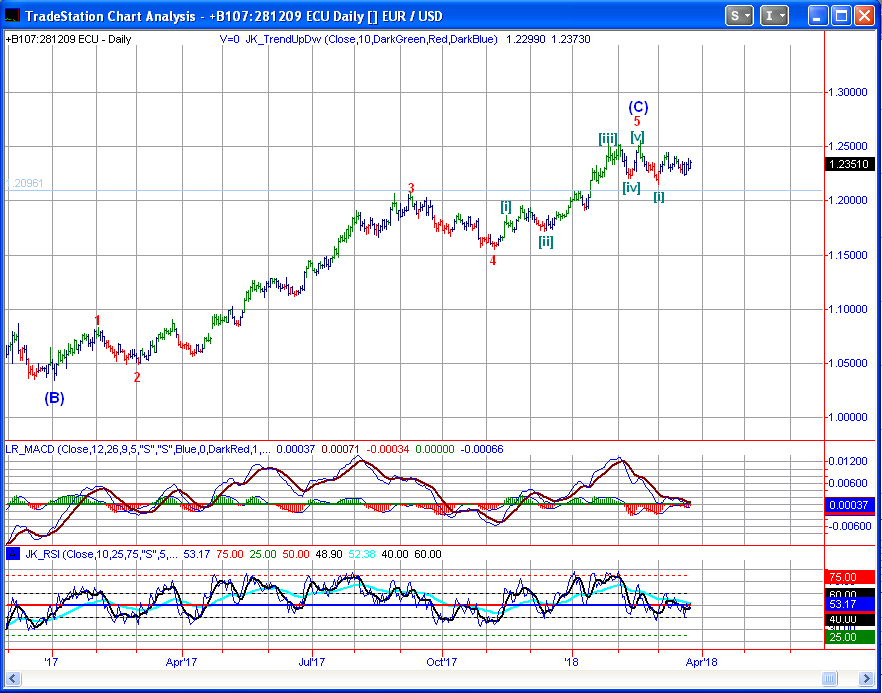Click the Jul'17 date axis label

coord(311,662)
